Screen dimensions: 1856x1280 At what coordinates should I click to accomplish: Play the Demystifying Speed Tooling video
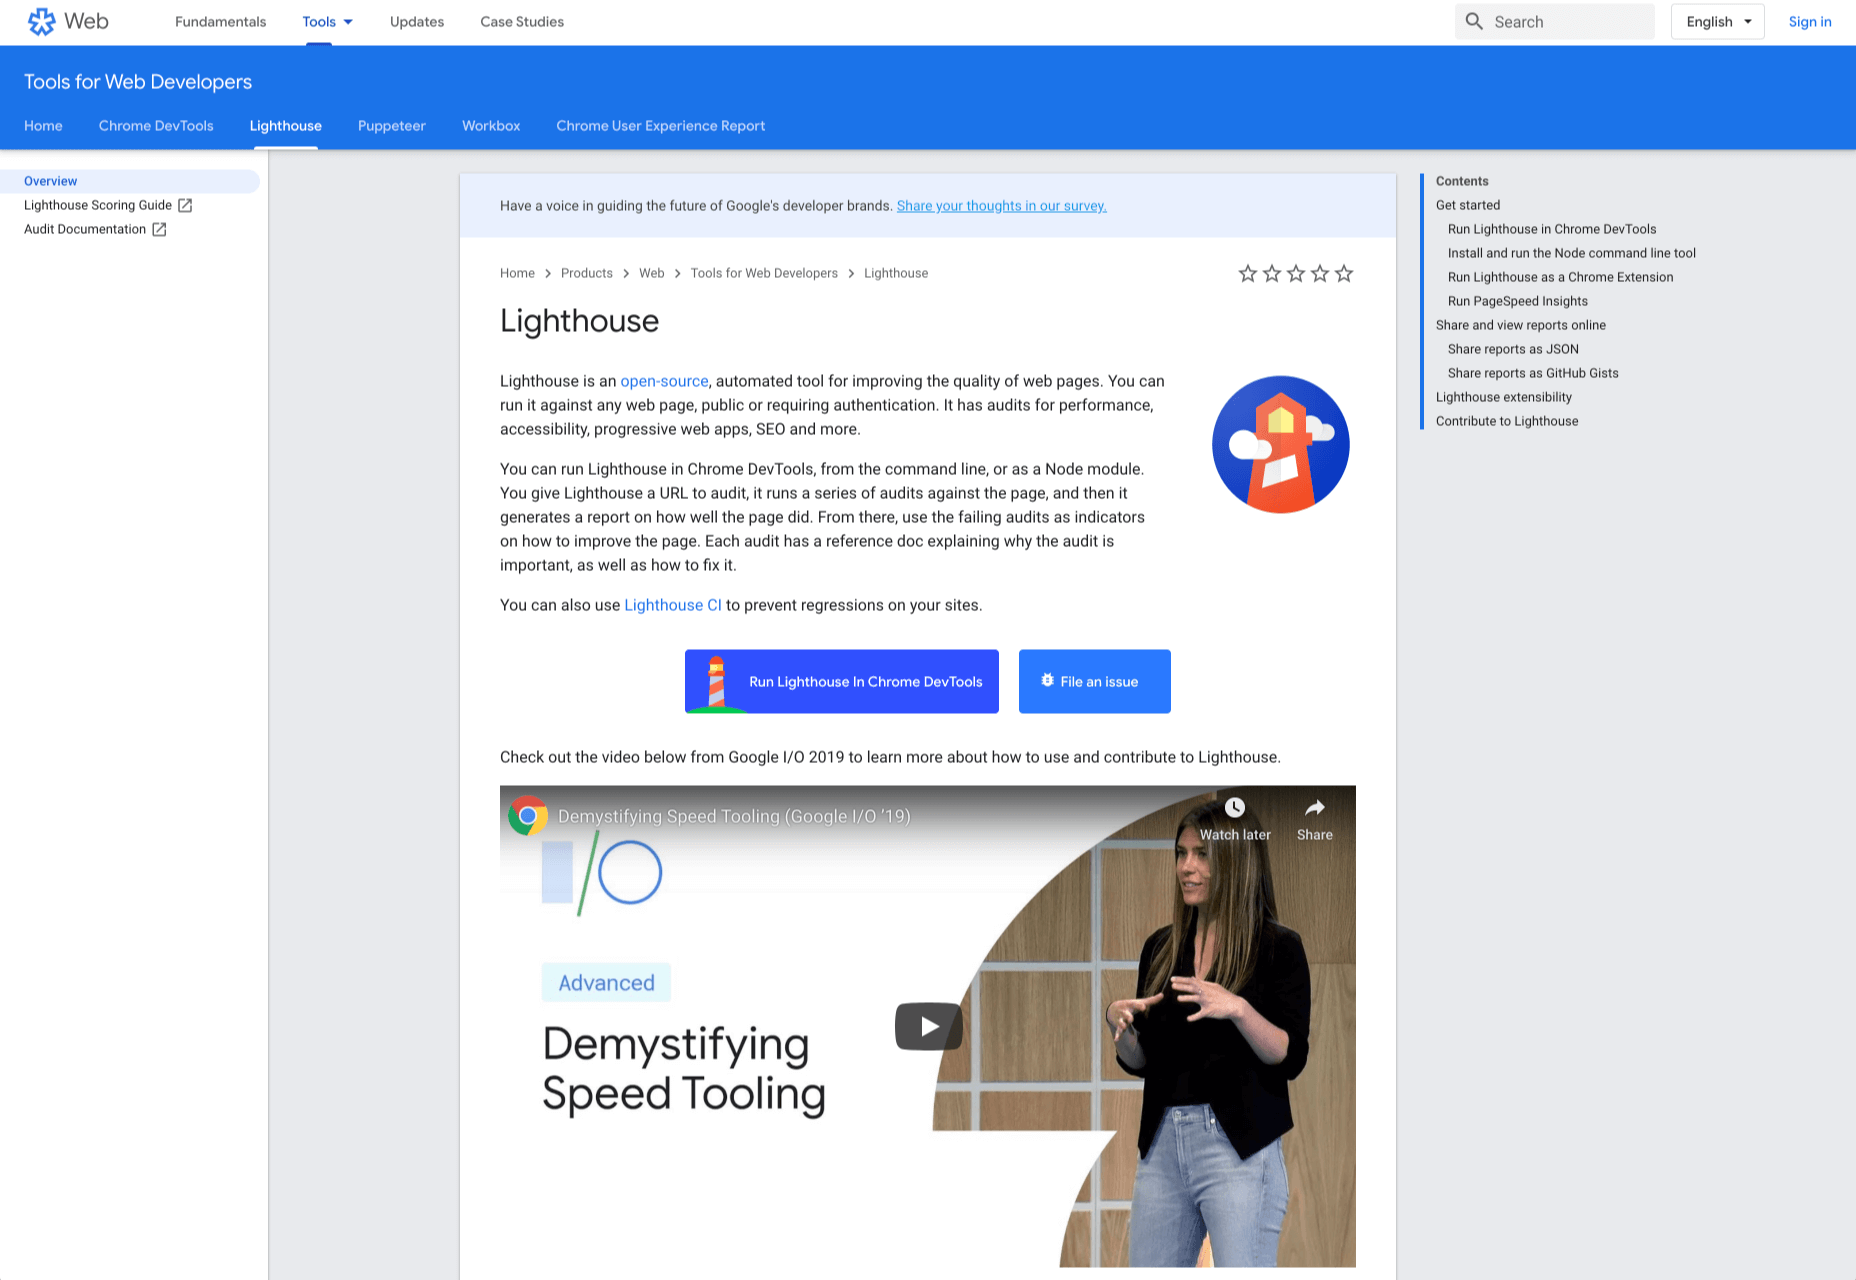tap(928, 1026)
